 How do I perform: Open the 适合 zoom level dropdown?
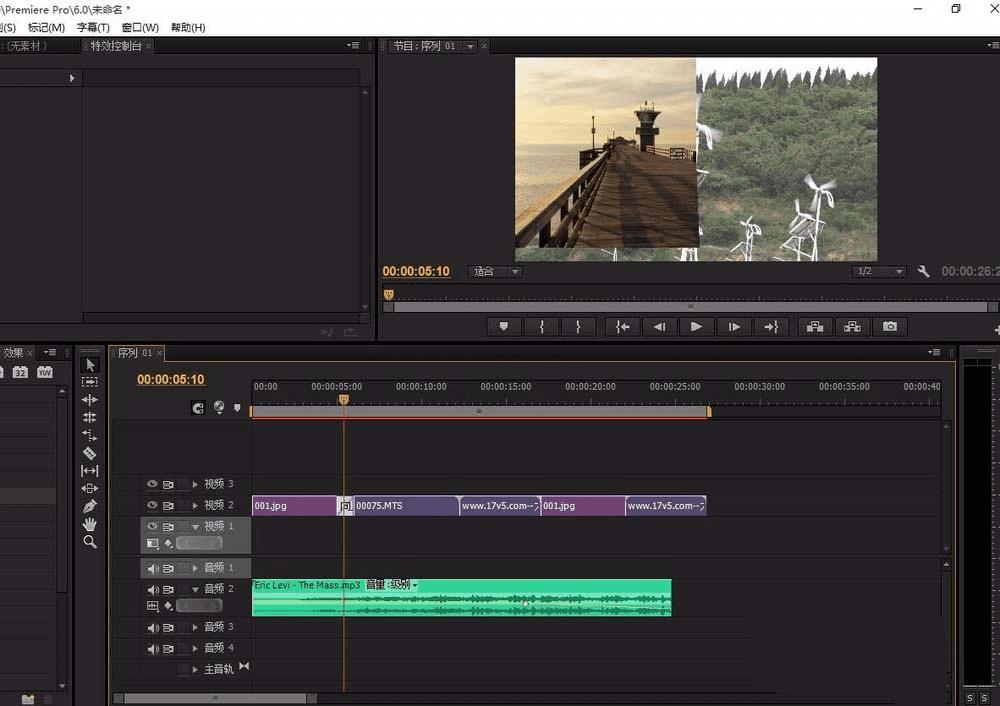click(496, 272)
